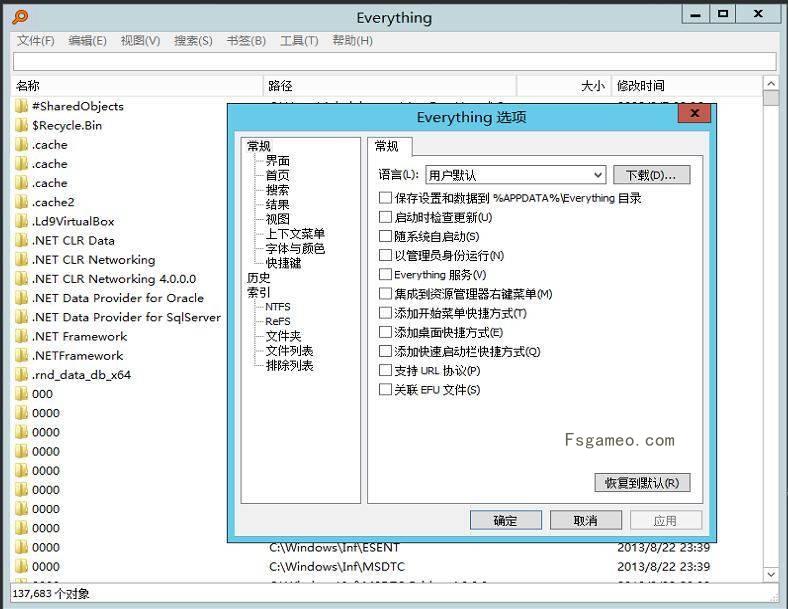Select the .Ld9VirtualBox folder icon
788x609 pixels.
click(21, 221)
